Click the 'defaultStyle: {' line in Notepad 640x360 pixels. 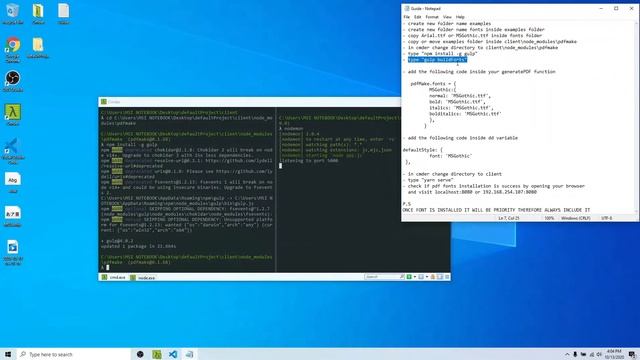tap(422, 150)
